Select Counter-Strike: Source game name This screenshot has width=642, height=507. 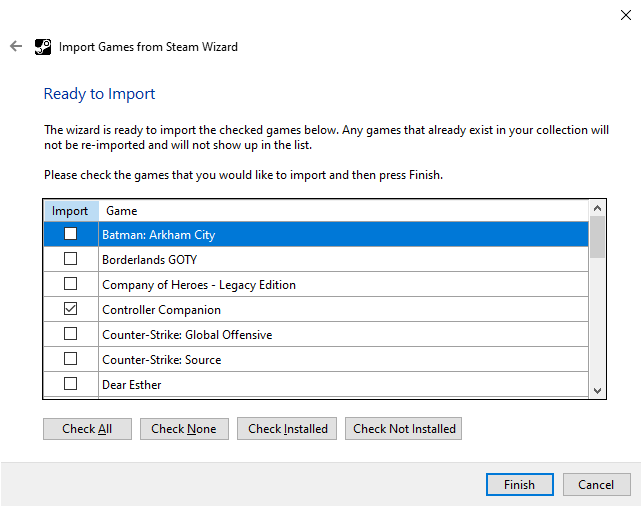click(162, 360)
